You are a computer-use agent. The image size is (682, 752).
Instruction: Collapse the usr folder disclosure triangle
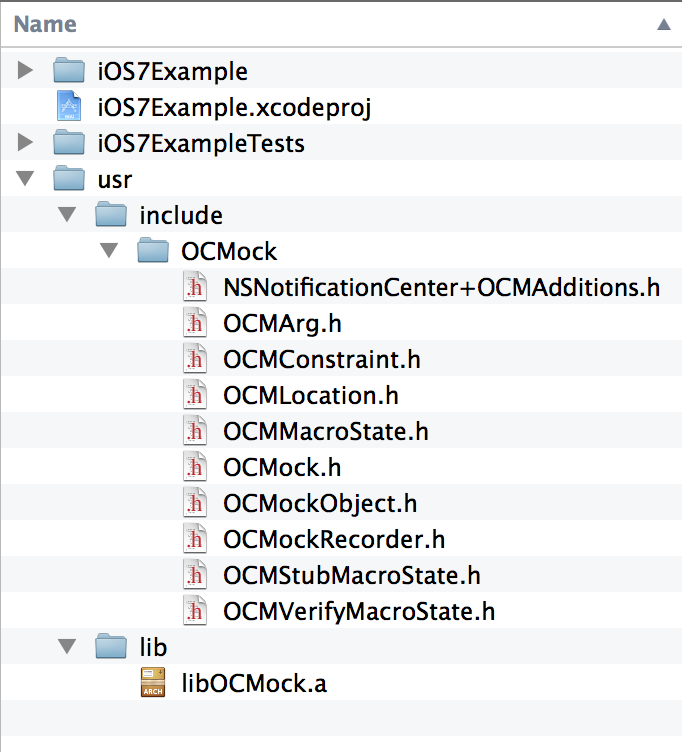tap(25, 178)
